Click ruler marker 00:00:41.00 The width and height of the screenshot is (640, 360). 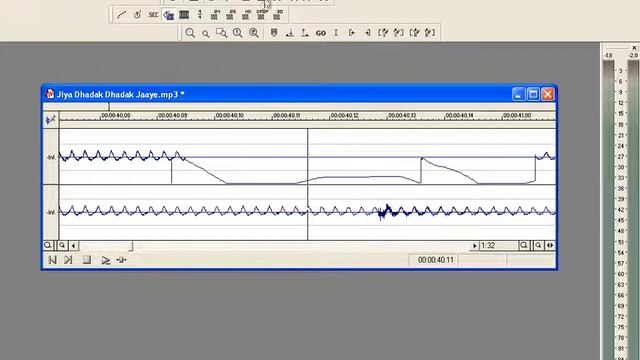pos(517,116)
